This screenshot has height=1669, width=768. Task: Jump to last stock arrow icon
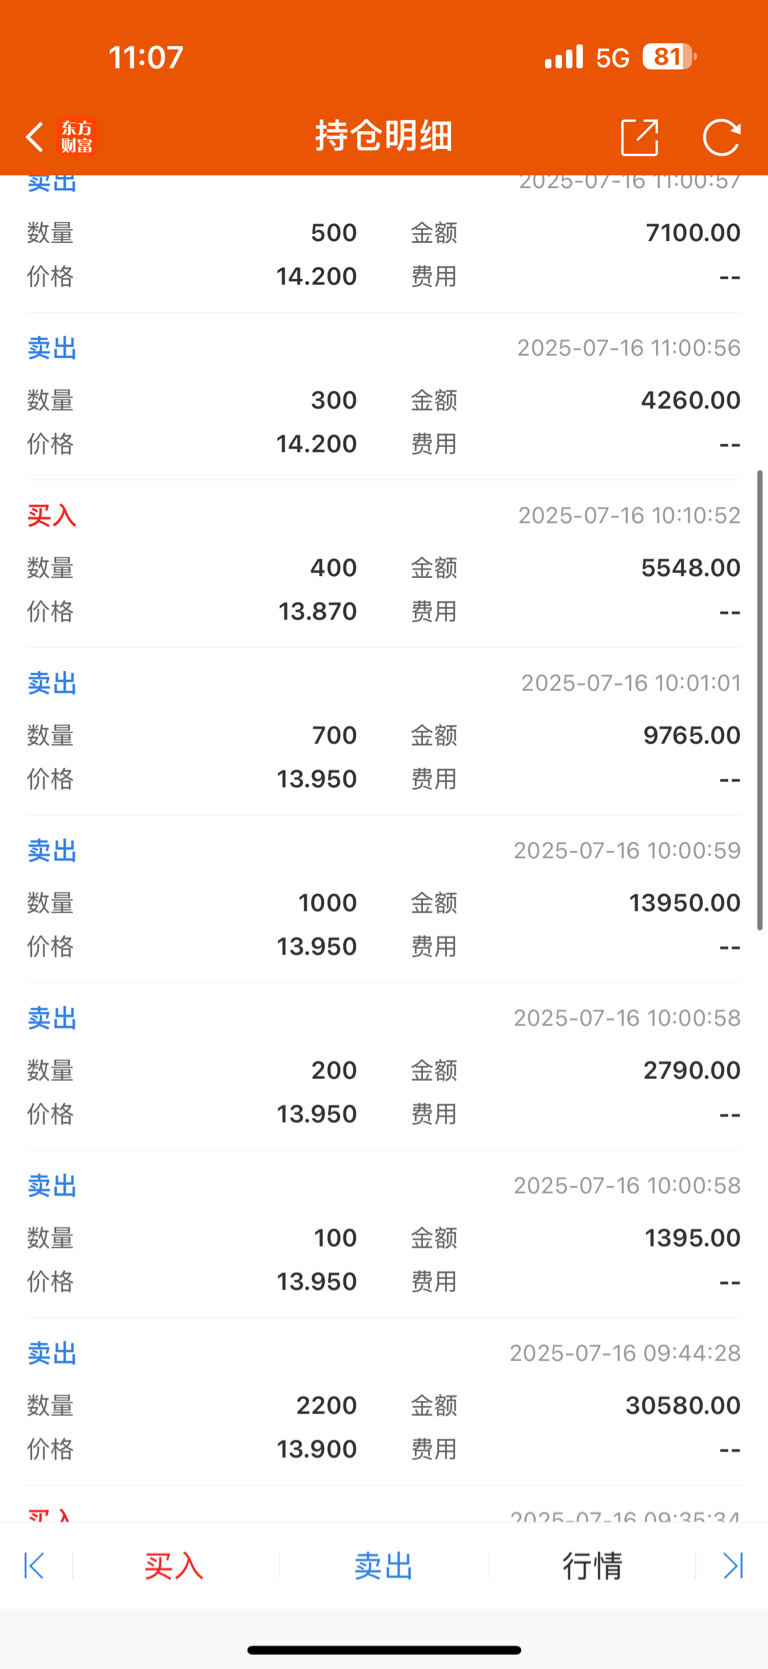pyautogui.click(x=733, y=1565)
